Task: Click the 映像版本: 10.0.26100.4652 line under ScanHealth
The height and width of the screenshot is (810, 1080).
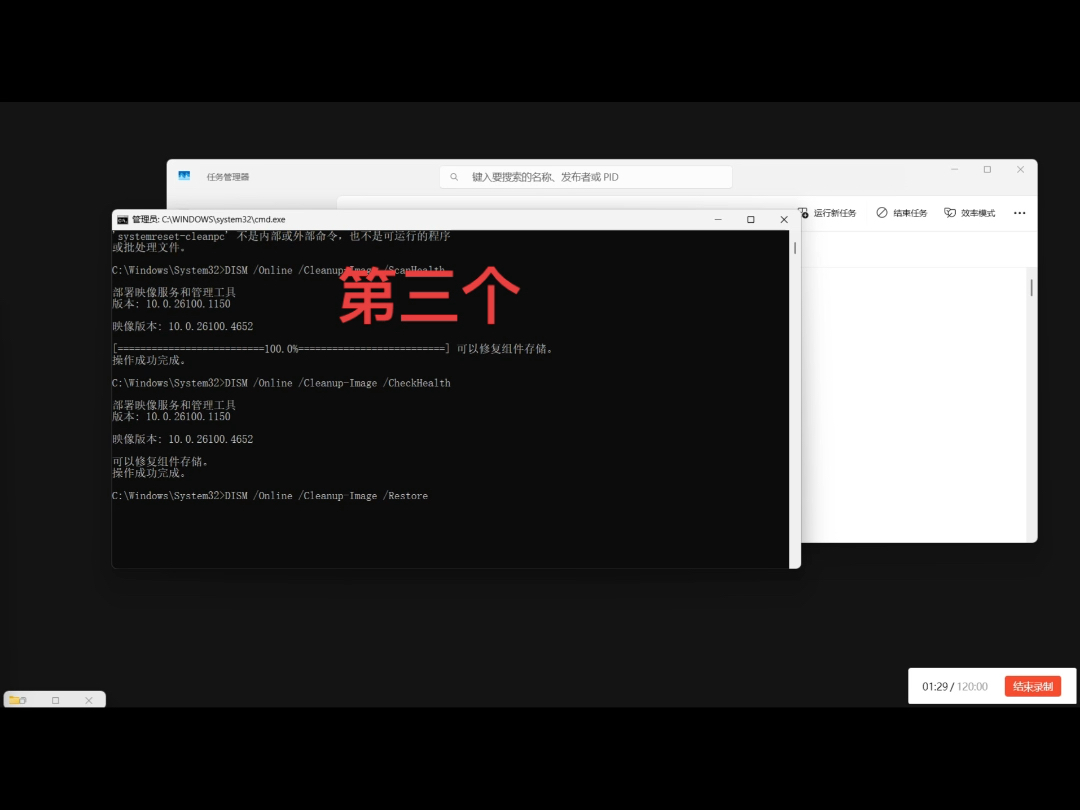Action: [183, 326]
